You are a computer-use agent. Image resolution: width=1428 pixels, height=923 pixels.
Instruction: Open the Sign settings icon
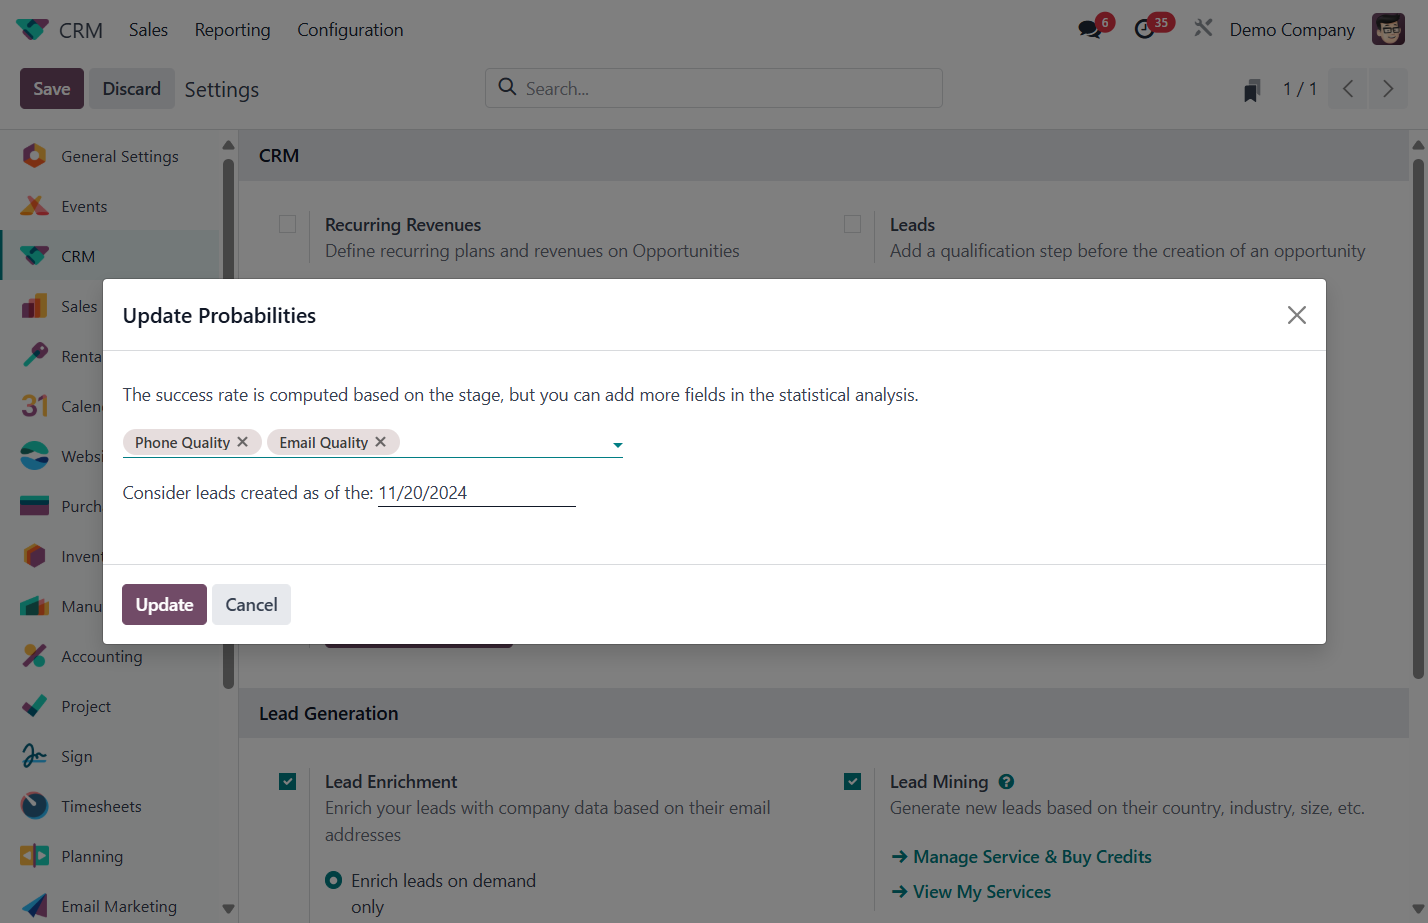(x=34, y=756)
